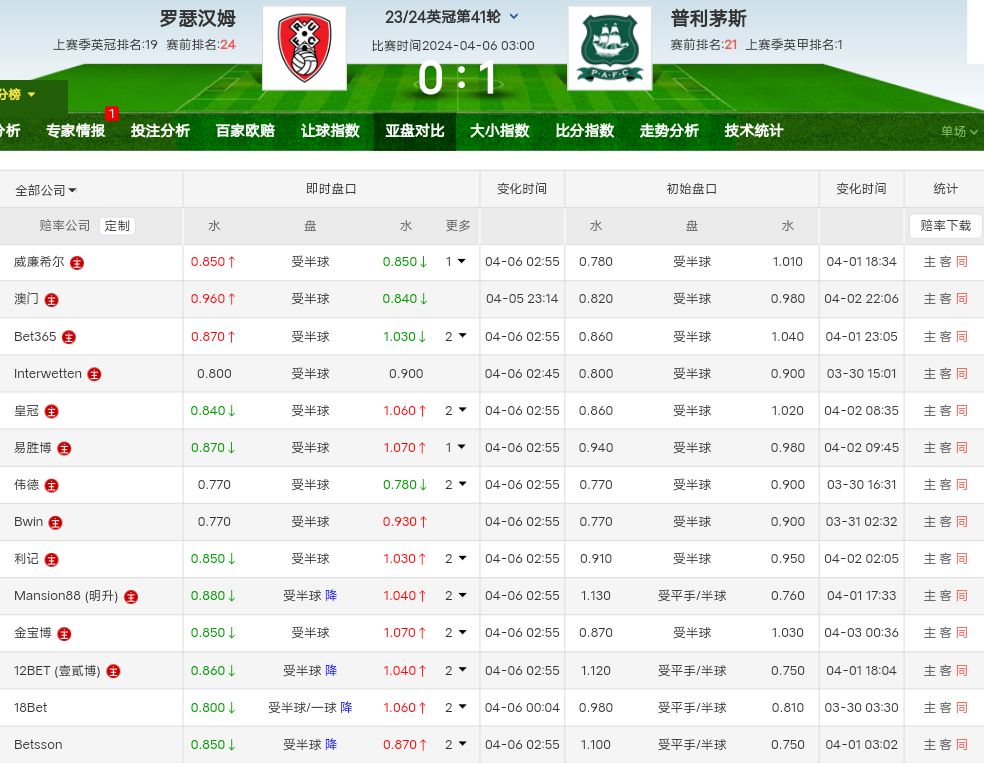Screen dimensions: 984x763
Task: Expand the 全部公司 company filter
Action: [46, 190]
